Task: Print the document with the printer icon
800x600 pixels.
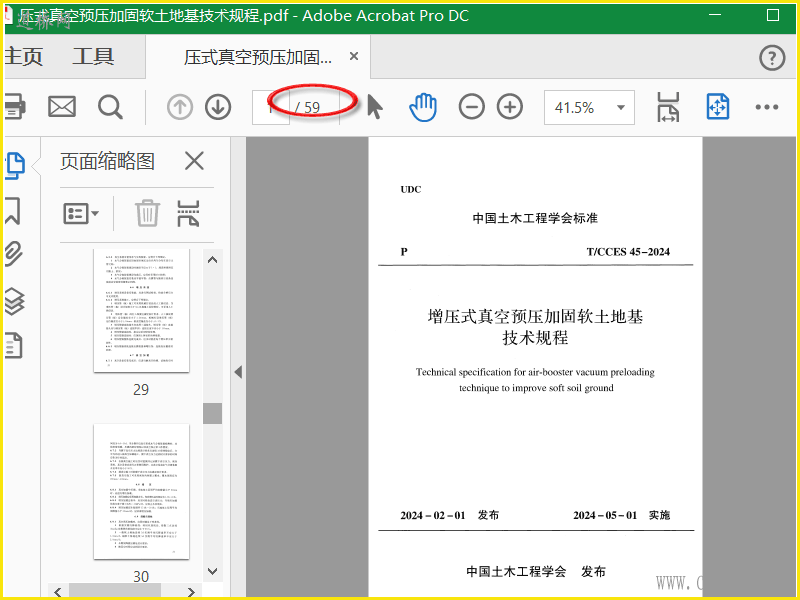Action: 14,107
